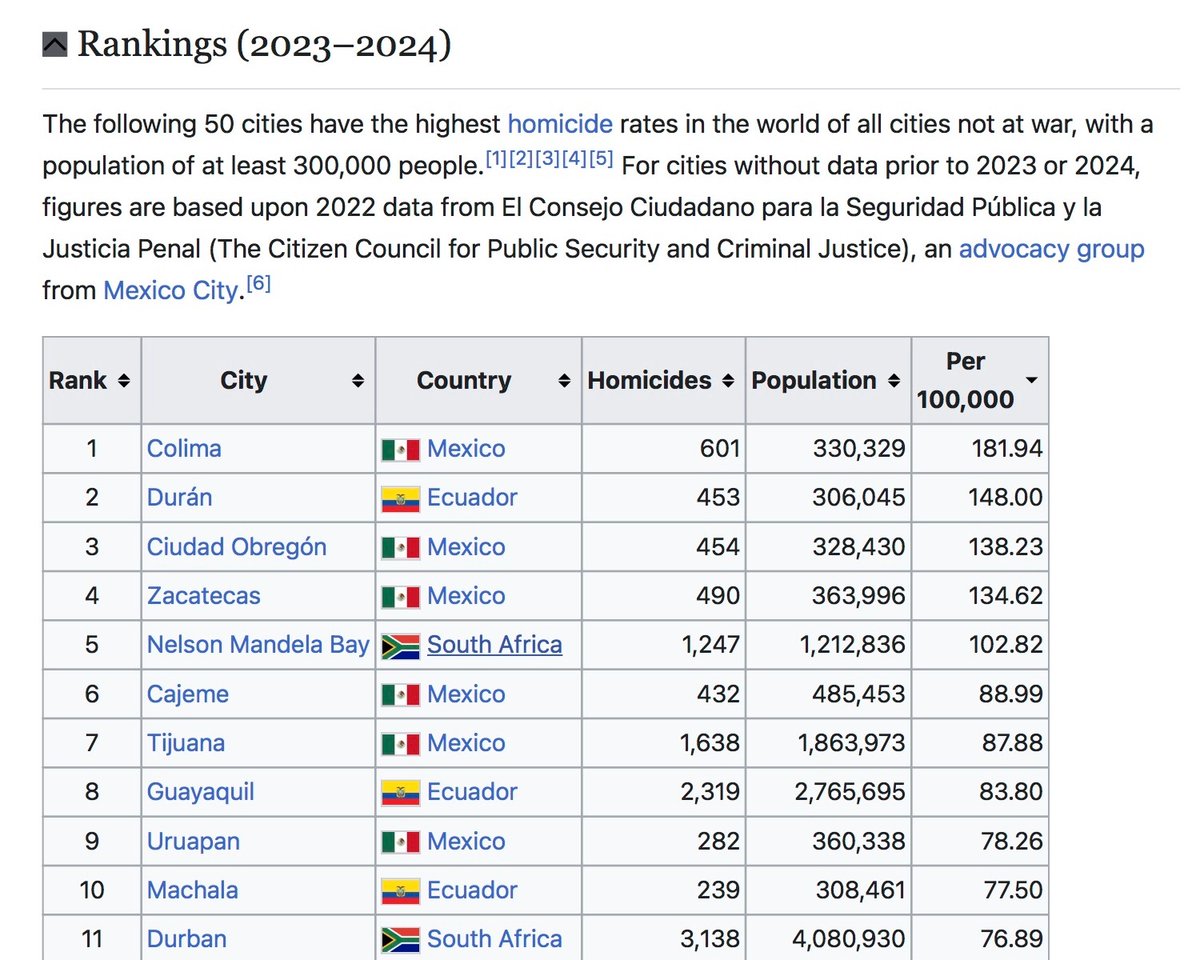Click South Africa flag icon in Durban row
Image resolution: width=1200 pixels, height=960 pixels.
tap(401, 940)
